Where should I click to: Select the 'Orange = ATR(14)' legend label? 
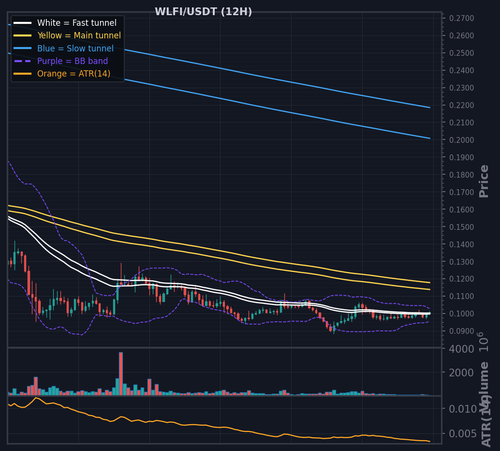(74, 74)
